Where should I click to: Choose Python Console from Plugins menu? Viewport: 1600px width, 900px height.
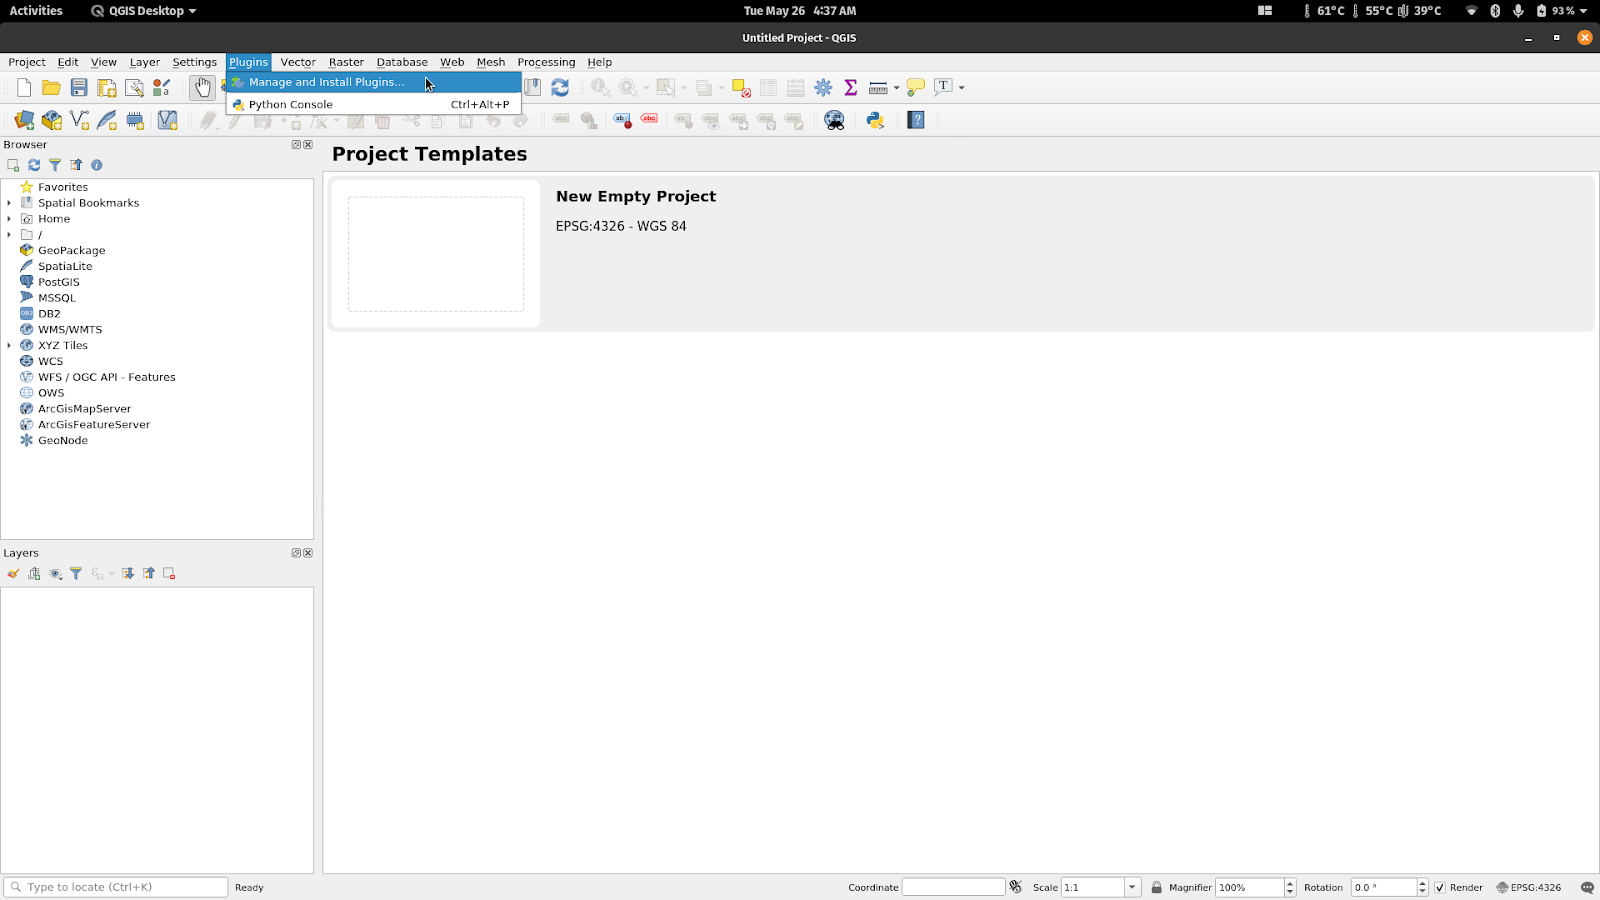pos(374,104)
